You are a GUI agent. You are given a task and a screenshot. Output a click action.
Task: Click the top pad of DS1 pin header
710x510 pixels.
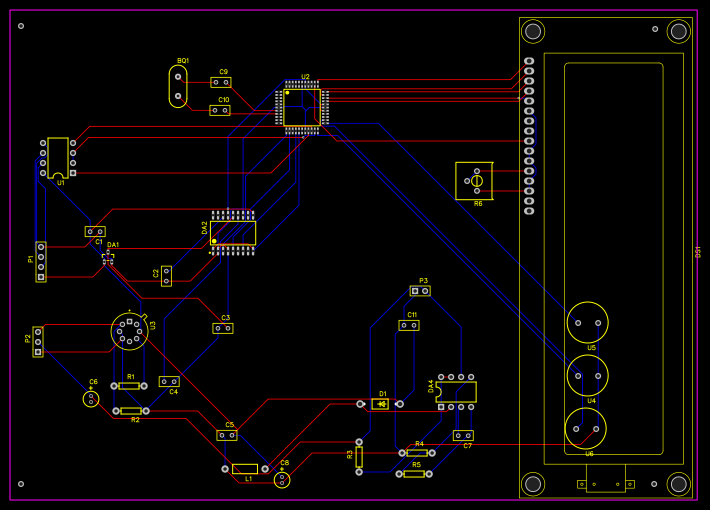point(529,61)
